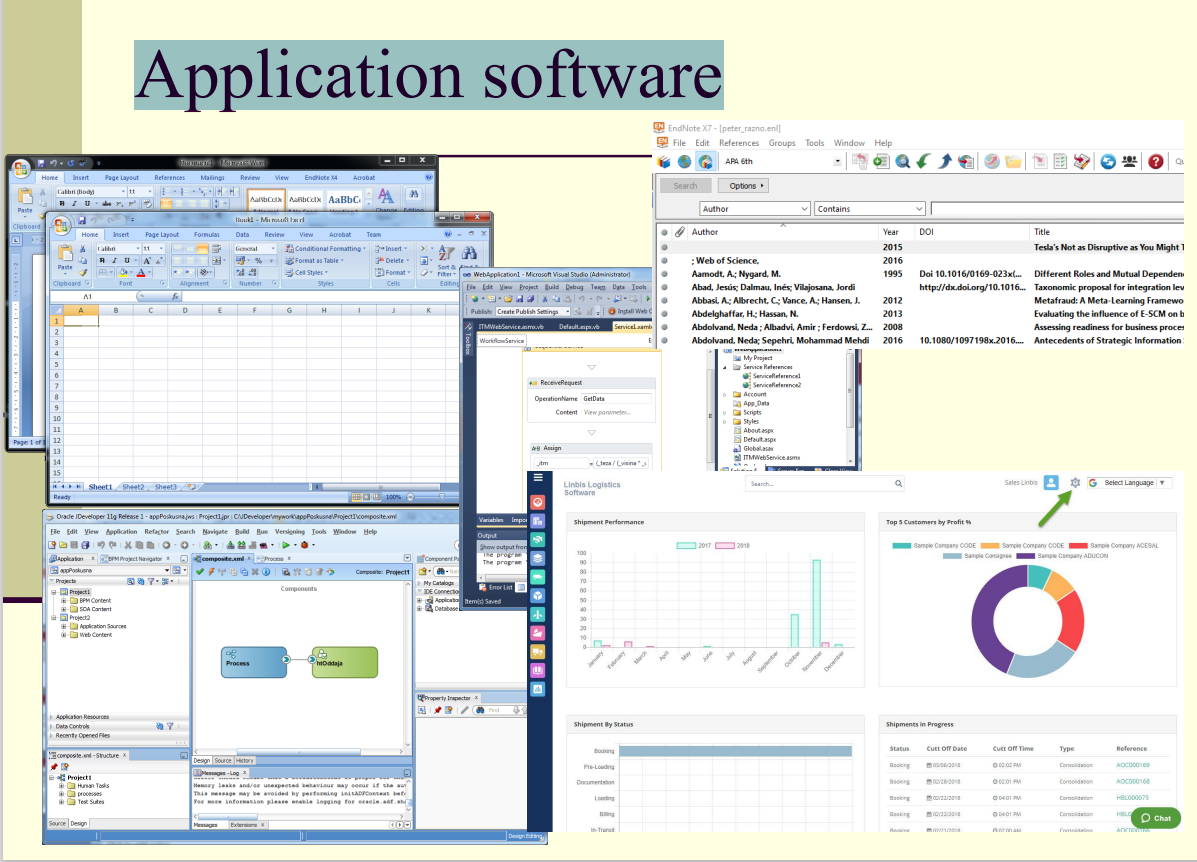Switch EndNote to Online Search Mode globe icon

685,162
